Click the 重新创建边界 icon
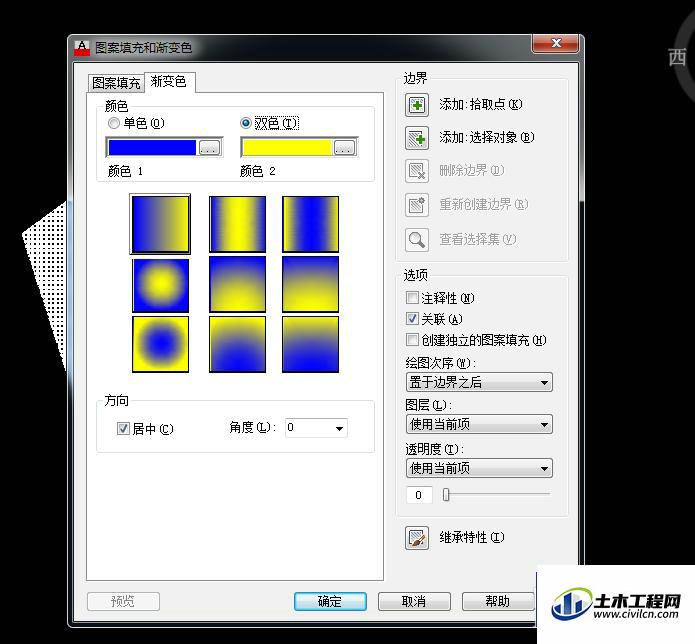This screenshot has height=644, width=695. [x=417, y=205]
